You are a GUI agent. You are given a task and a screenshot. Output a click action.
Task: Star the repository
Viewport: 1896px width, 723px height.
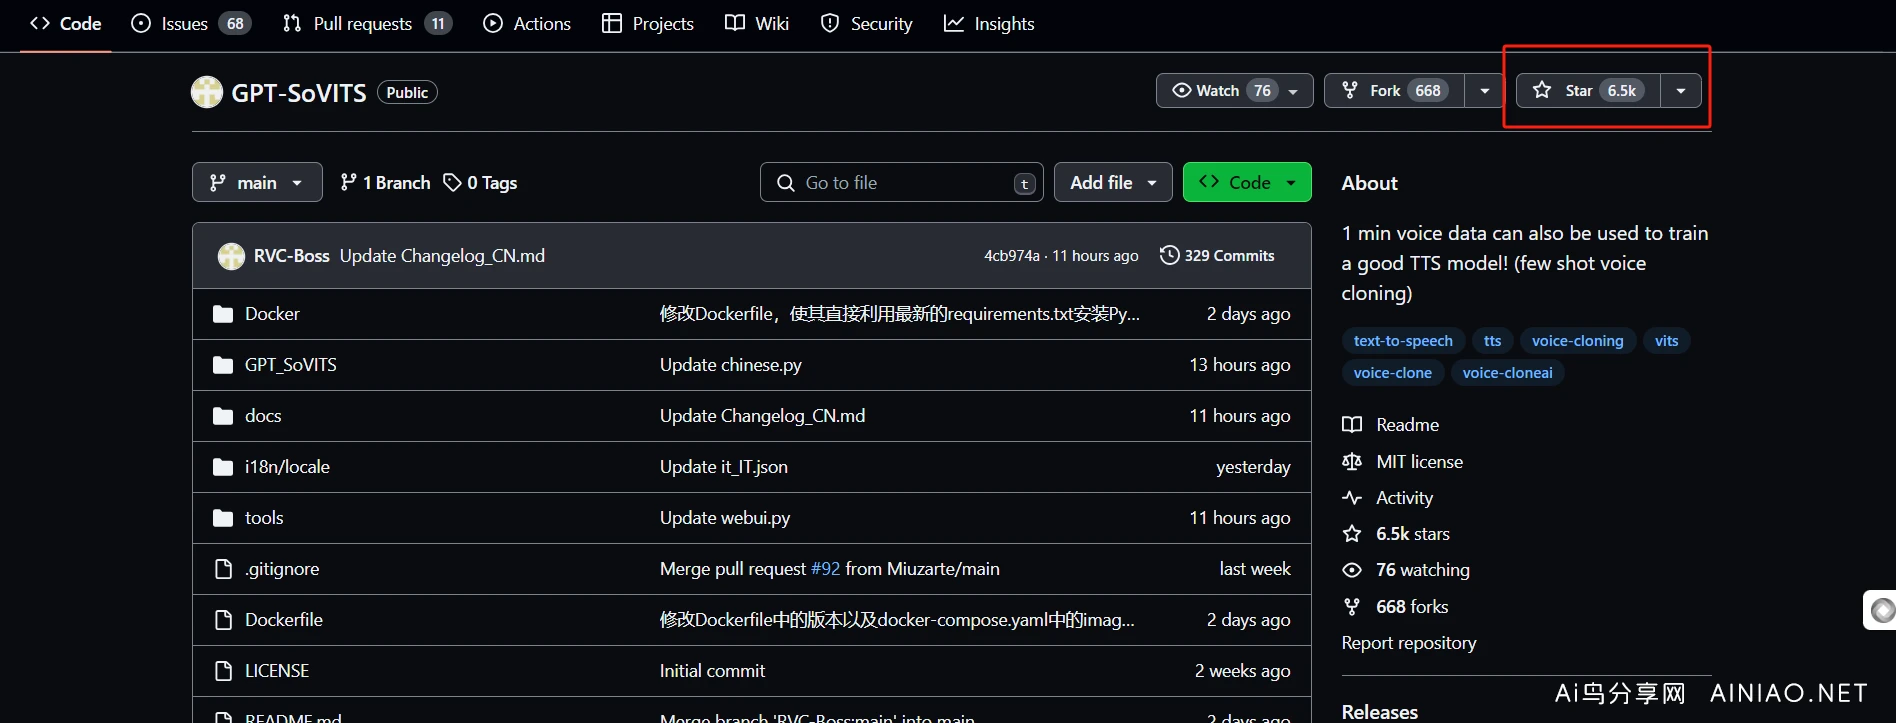tap(1588, 90)
